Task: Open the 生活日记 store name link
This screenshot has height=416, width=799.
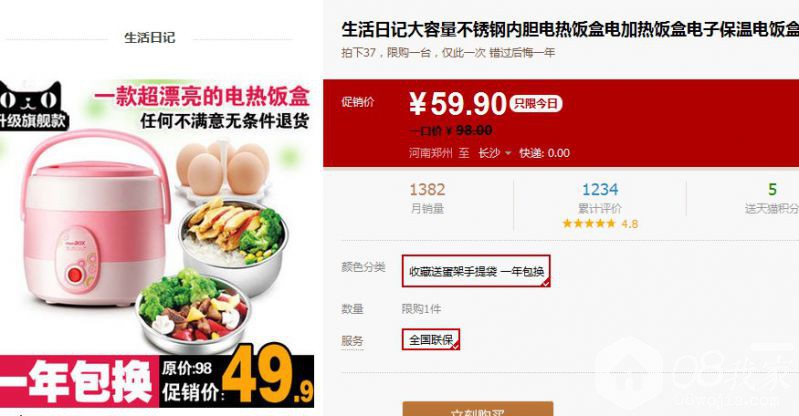Action: coord(149,38)
